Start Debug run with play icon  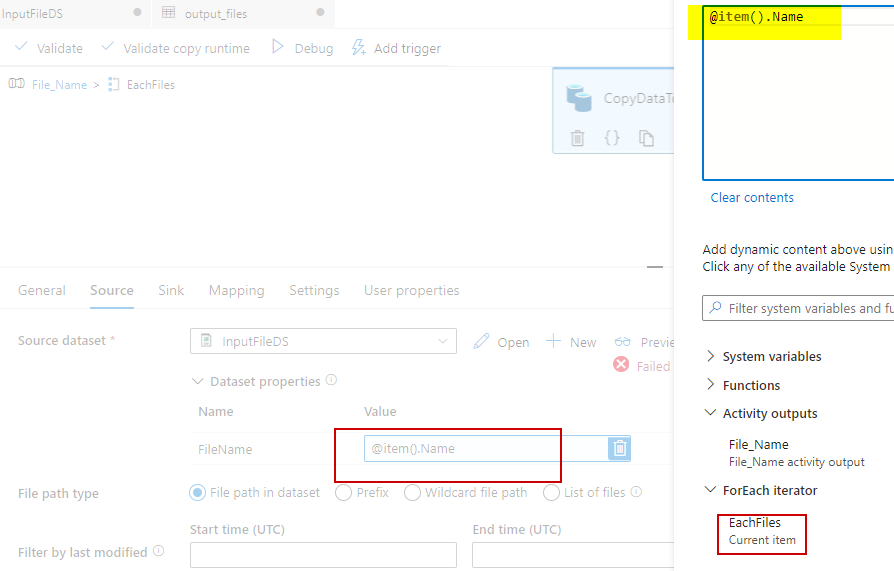[302, 48]
